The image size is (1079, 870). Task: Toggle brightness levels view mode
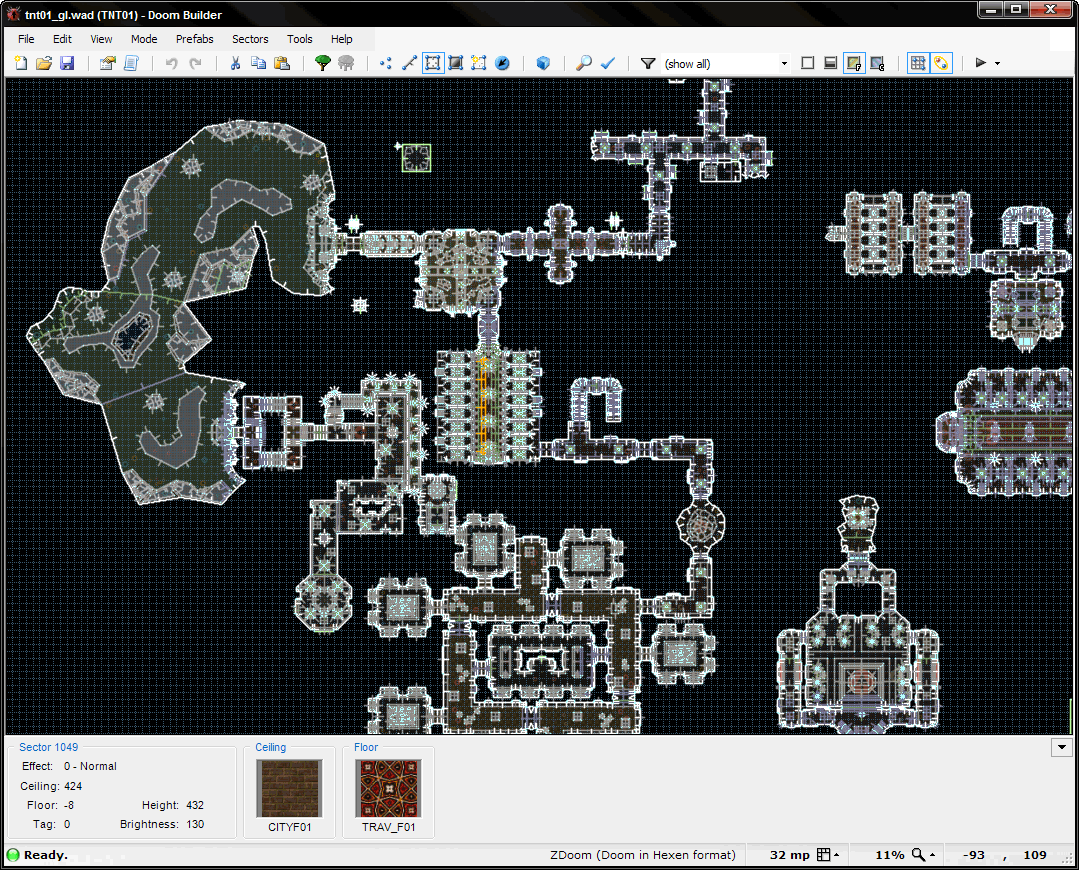831,63
